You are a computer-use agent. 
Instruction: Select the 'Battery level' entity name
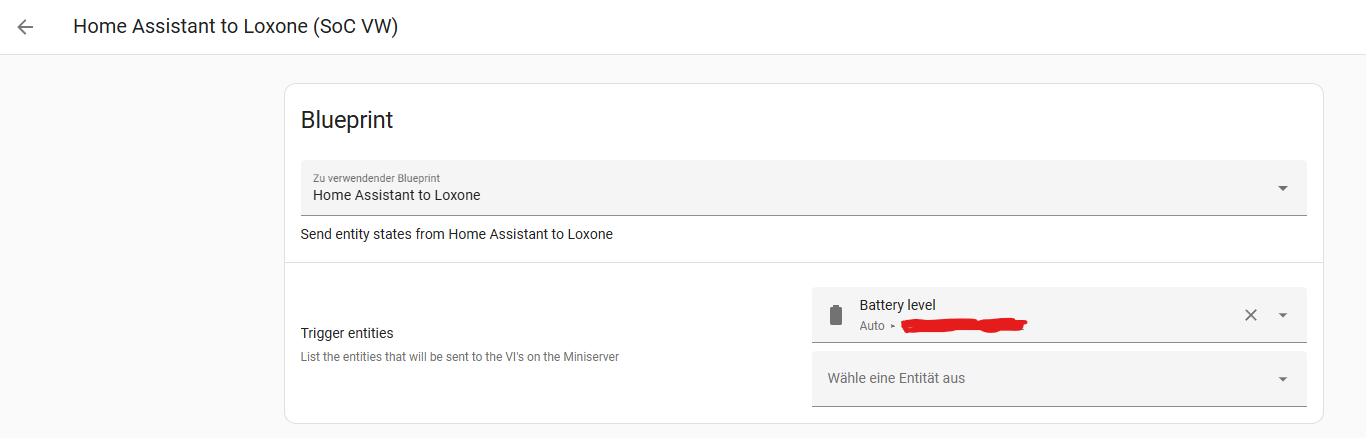point(897,305)
